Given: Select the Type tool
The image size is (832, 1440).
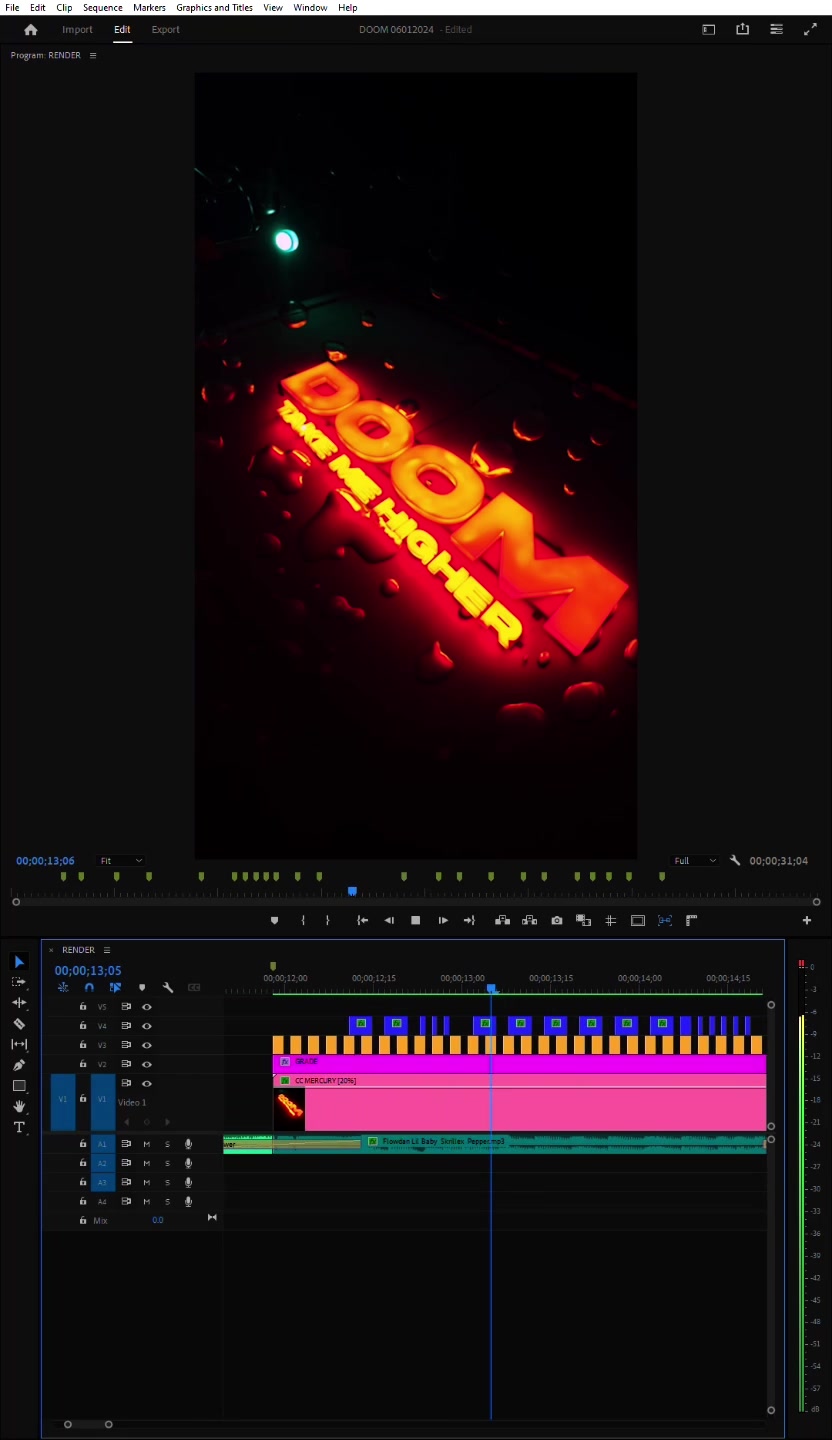Looking at the screenshot, I should [18, 1127].
